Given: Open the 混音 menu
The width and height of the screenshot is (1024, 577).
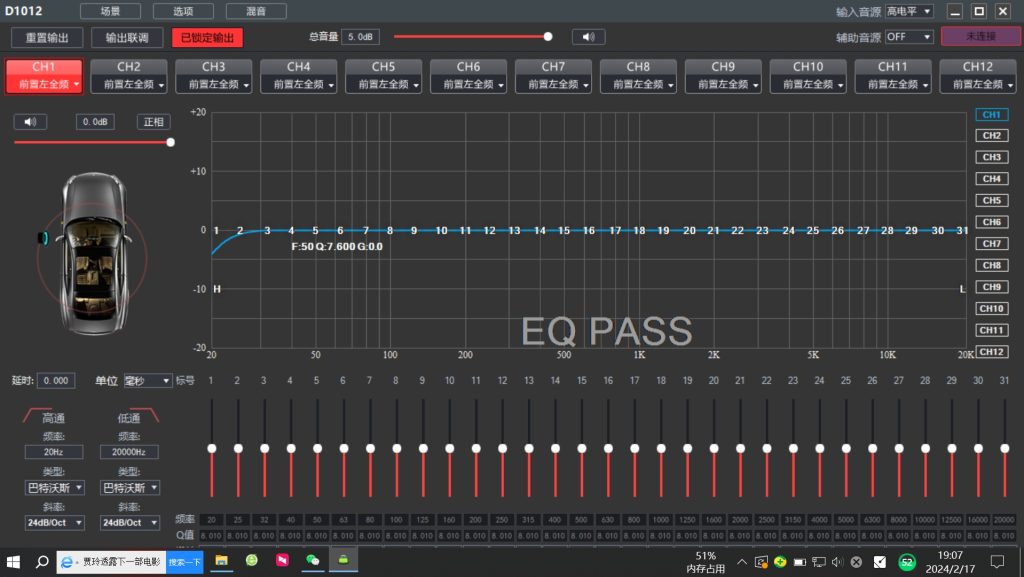Looking at the screenshot, I should pyautogui.click(x=256, y=11).
